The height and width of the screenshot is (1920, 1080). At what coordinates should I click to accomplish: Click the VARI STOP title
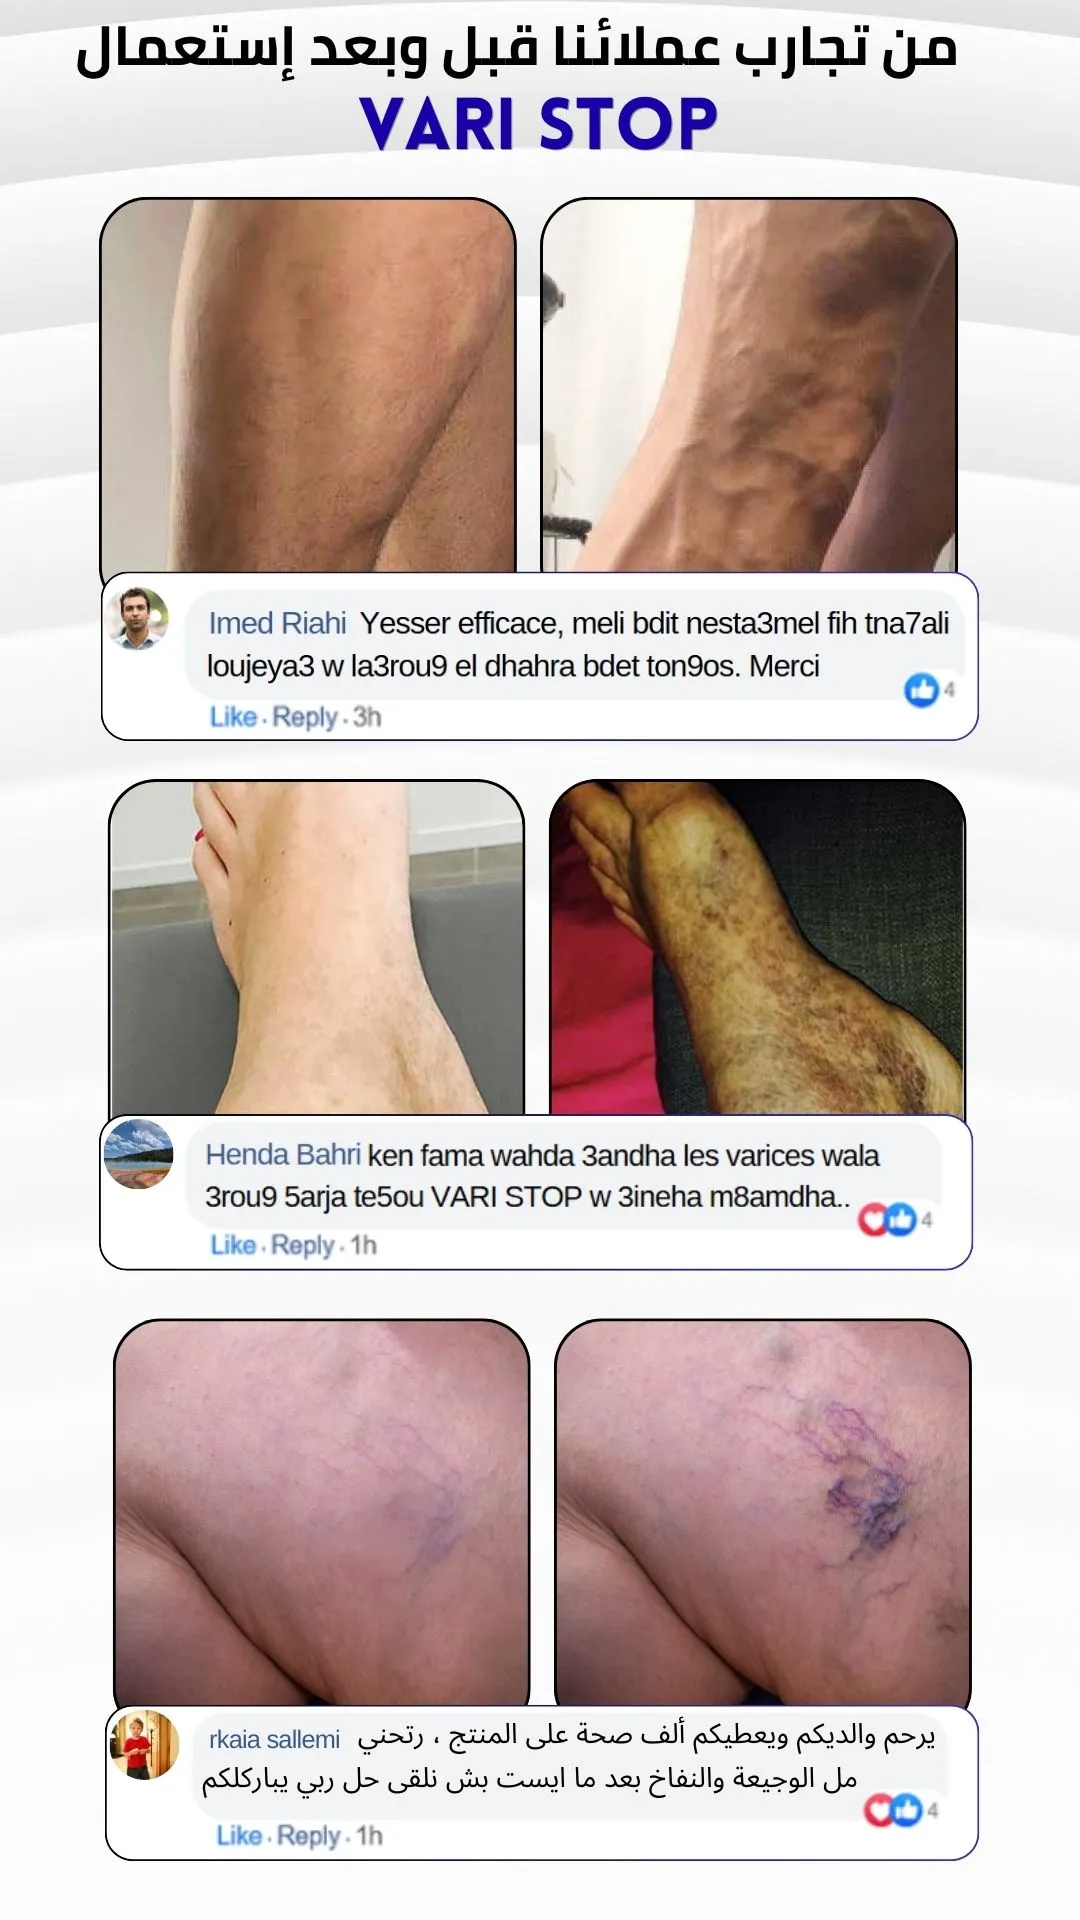click(538, 124)
